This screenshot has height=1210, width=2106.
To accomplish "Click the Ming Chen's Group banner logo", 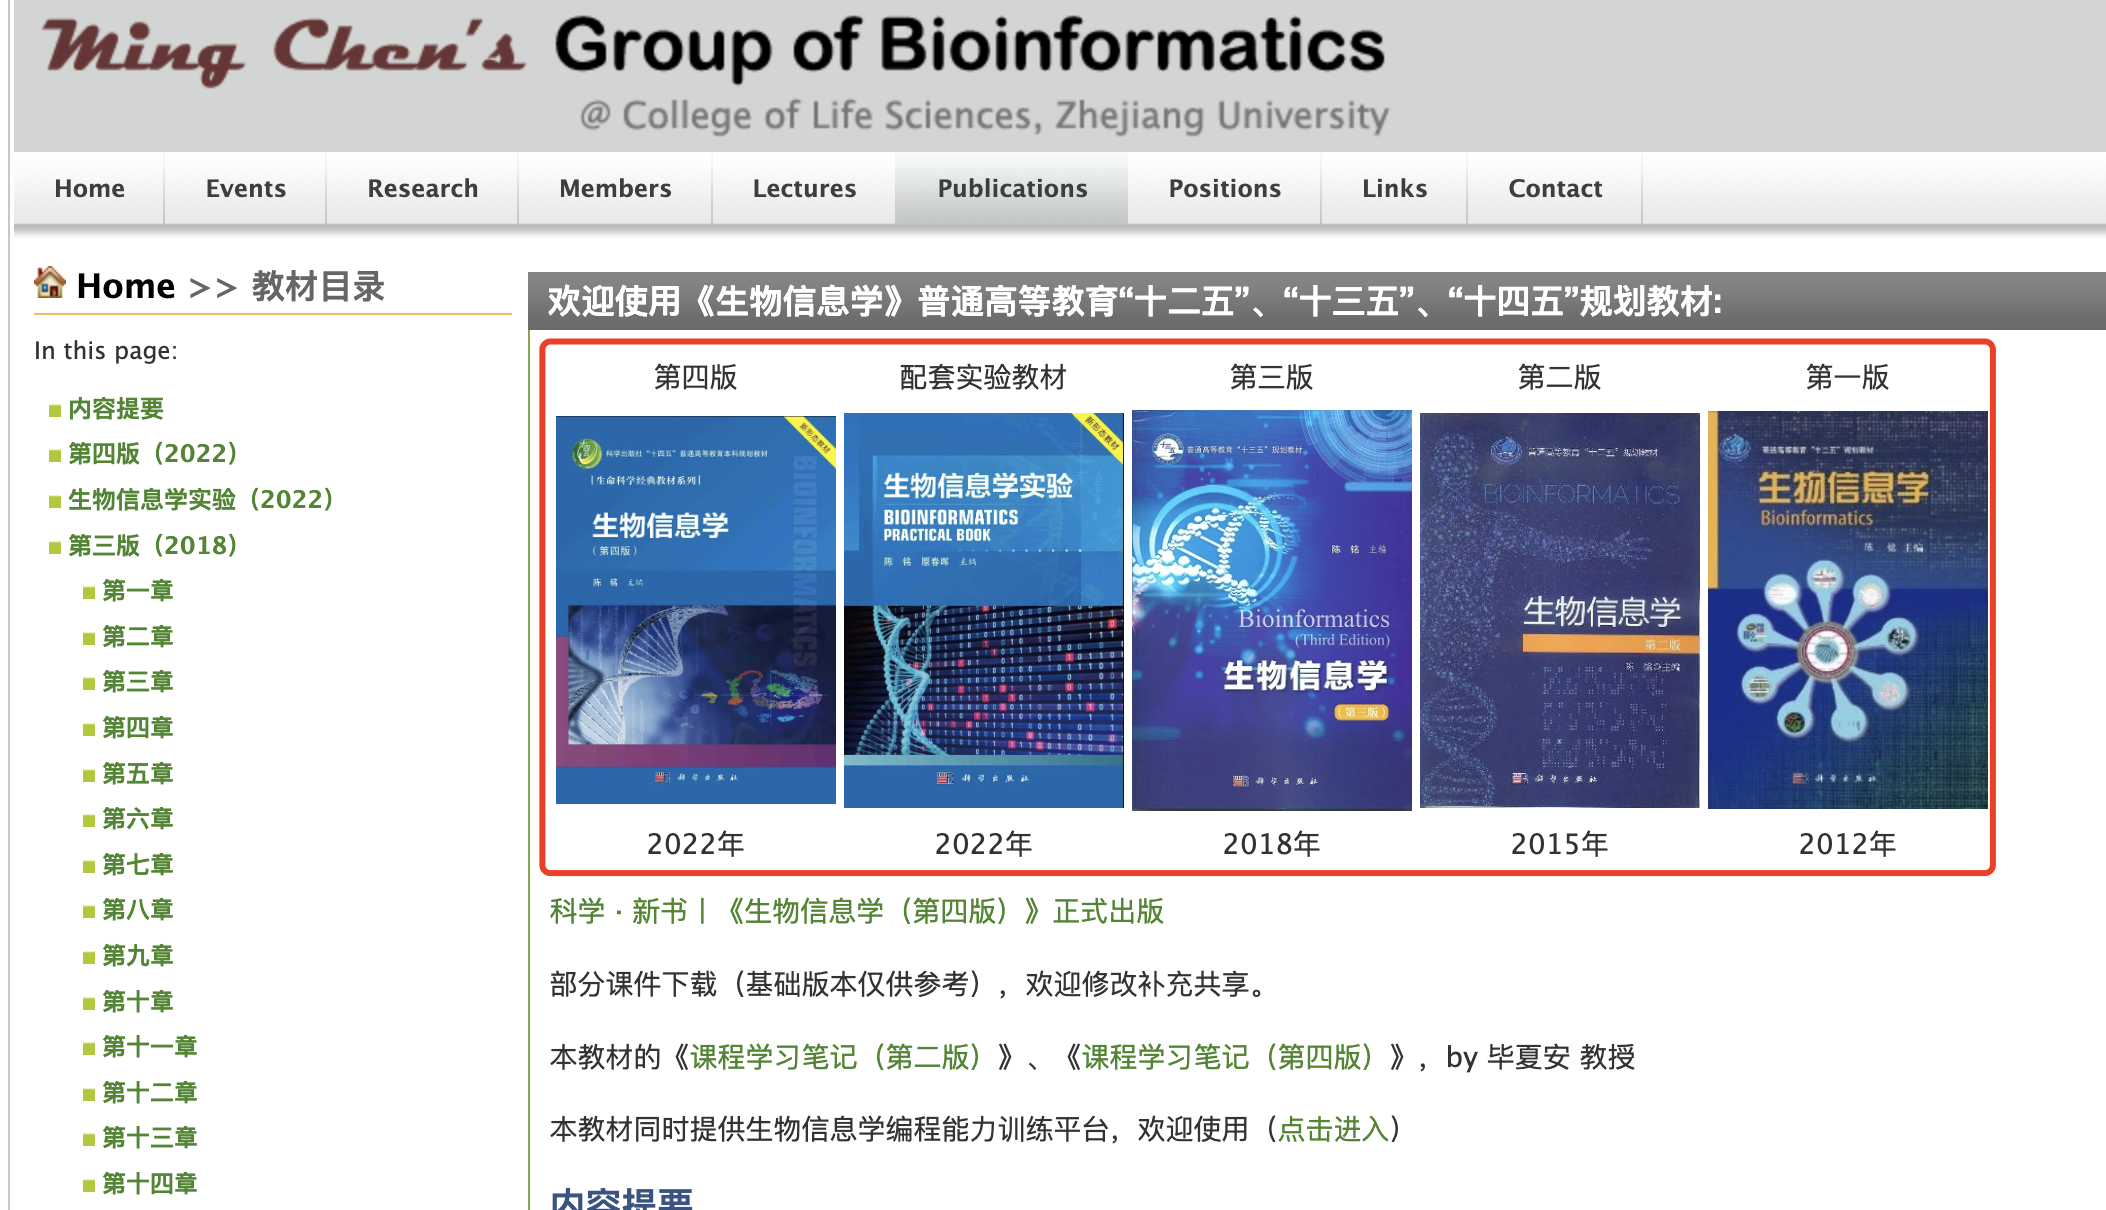I will pyautogui.click(x=716, y=75).
